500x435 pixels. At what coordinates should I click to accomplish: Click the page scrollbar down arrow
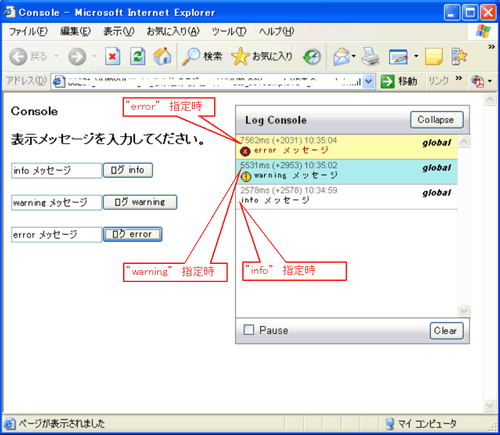490,405
